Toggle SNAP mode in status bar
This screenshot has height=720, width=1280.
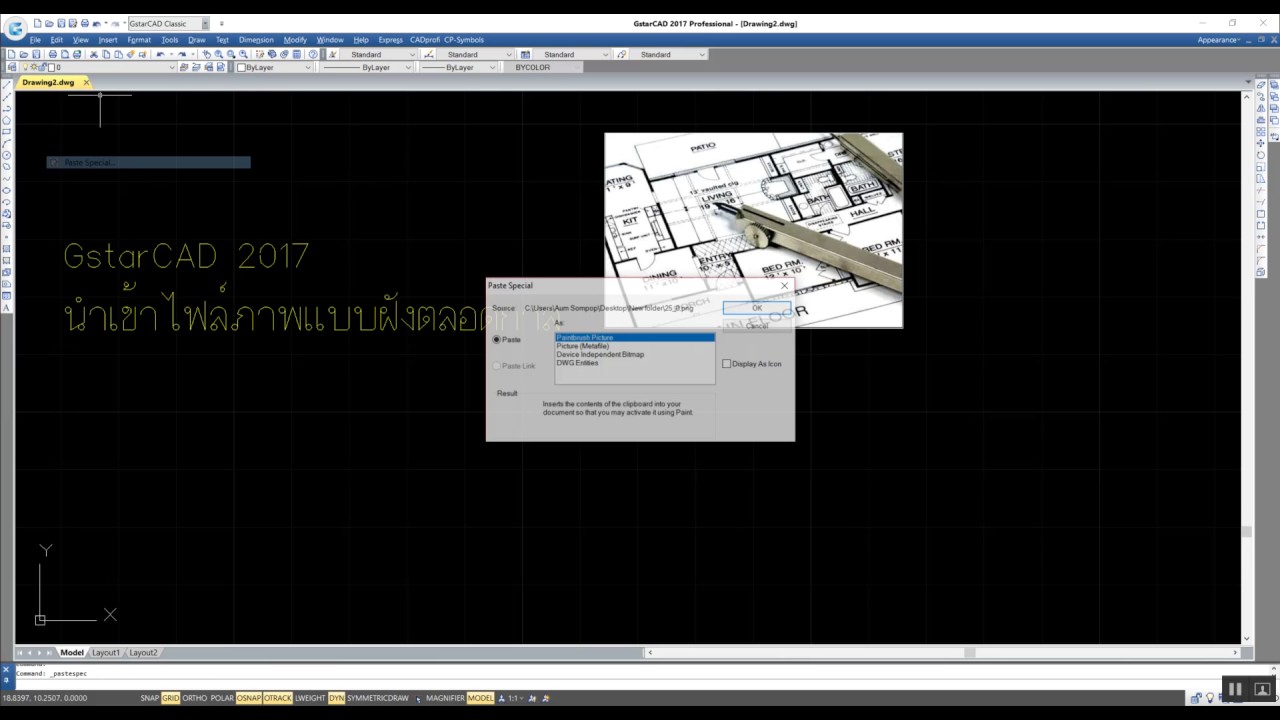coord(150,698)
